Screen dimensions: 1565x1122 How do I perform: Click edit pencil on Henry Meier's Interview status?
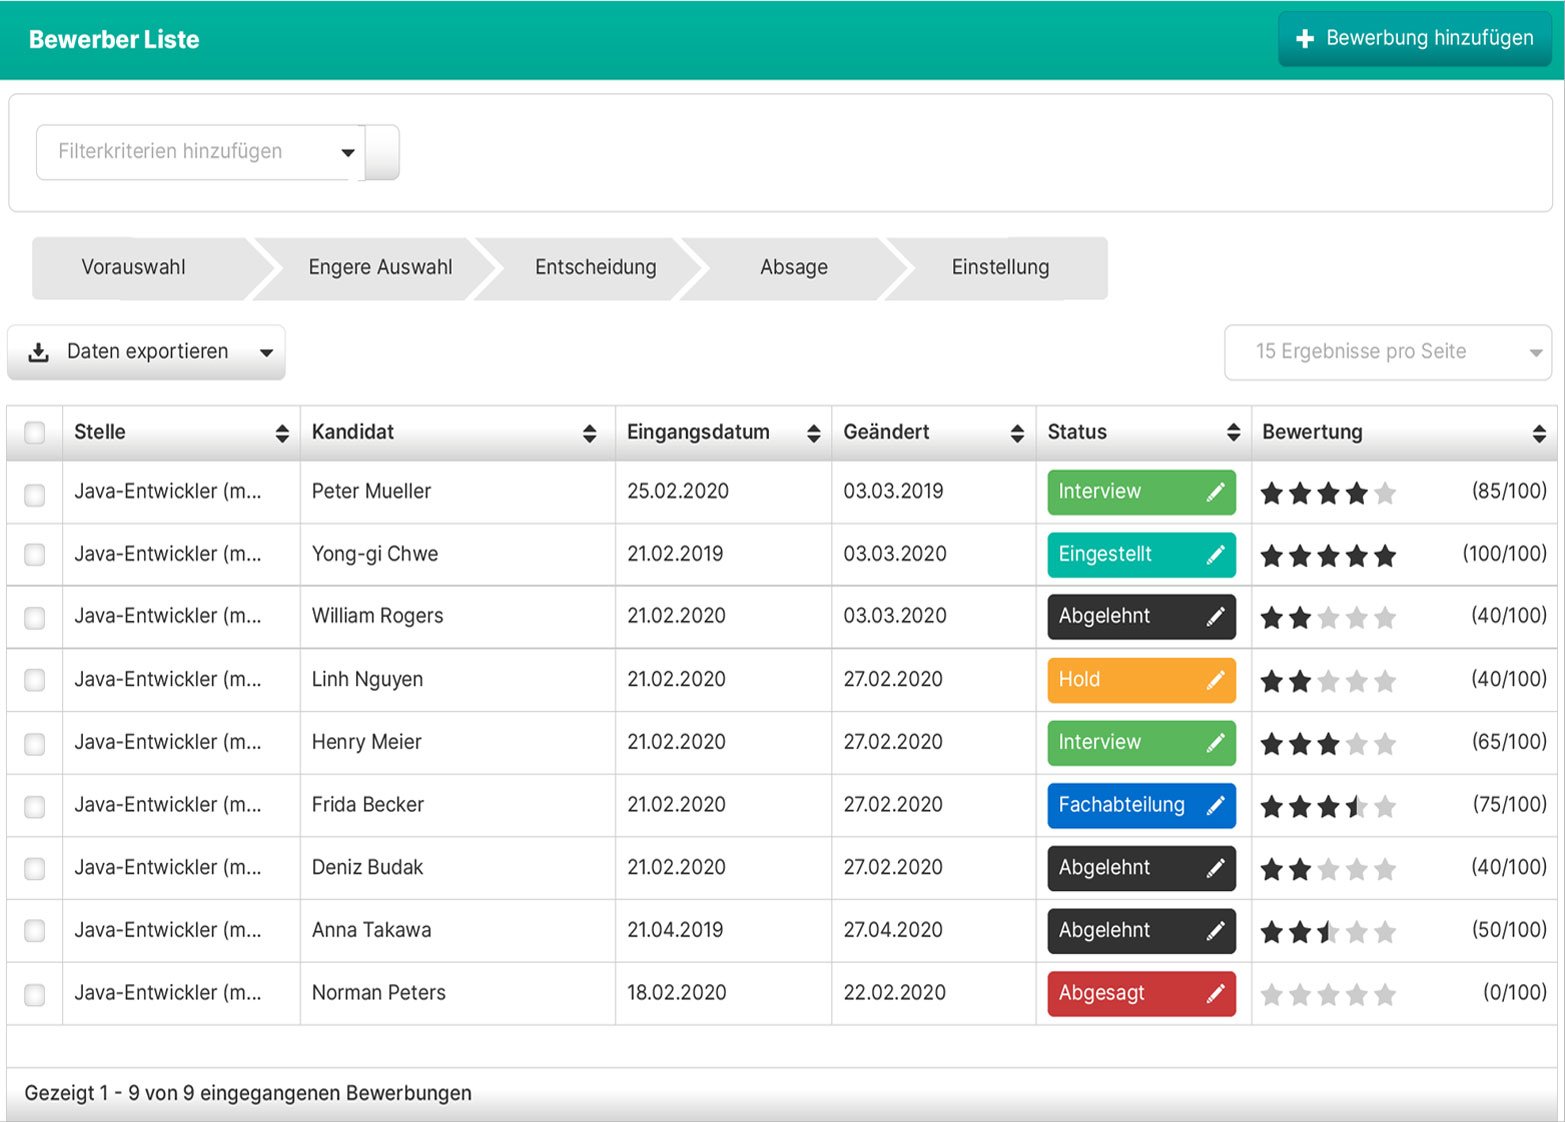point(1215,743)
